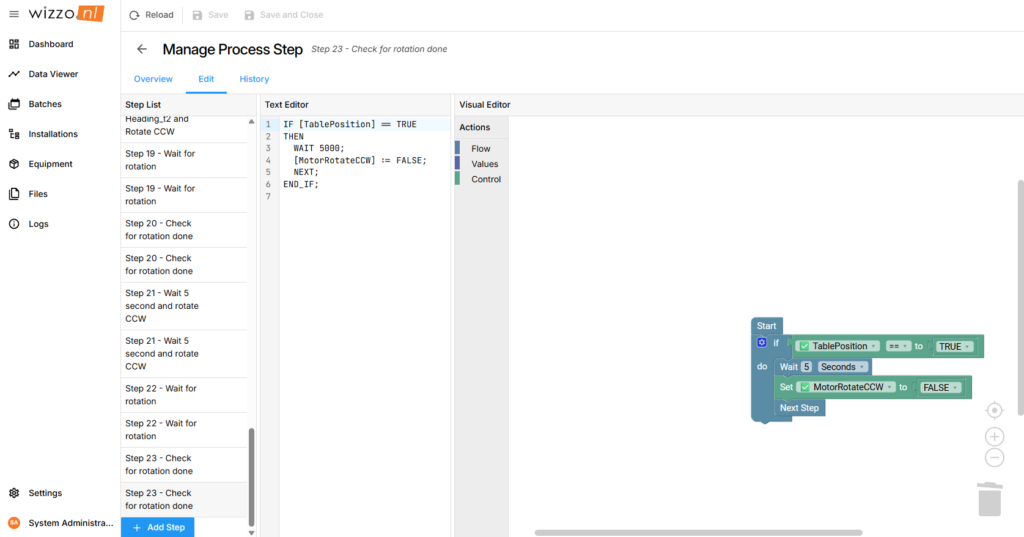
Task: Zoom out the visual editor workspace
Action: [x=994, y=458]
